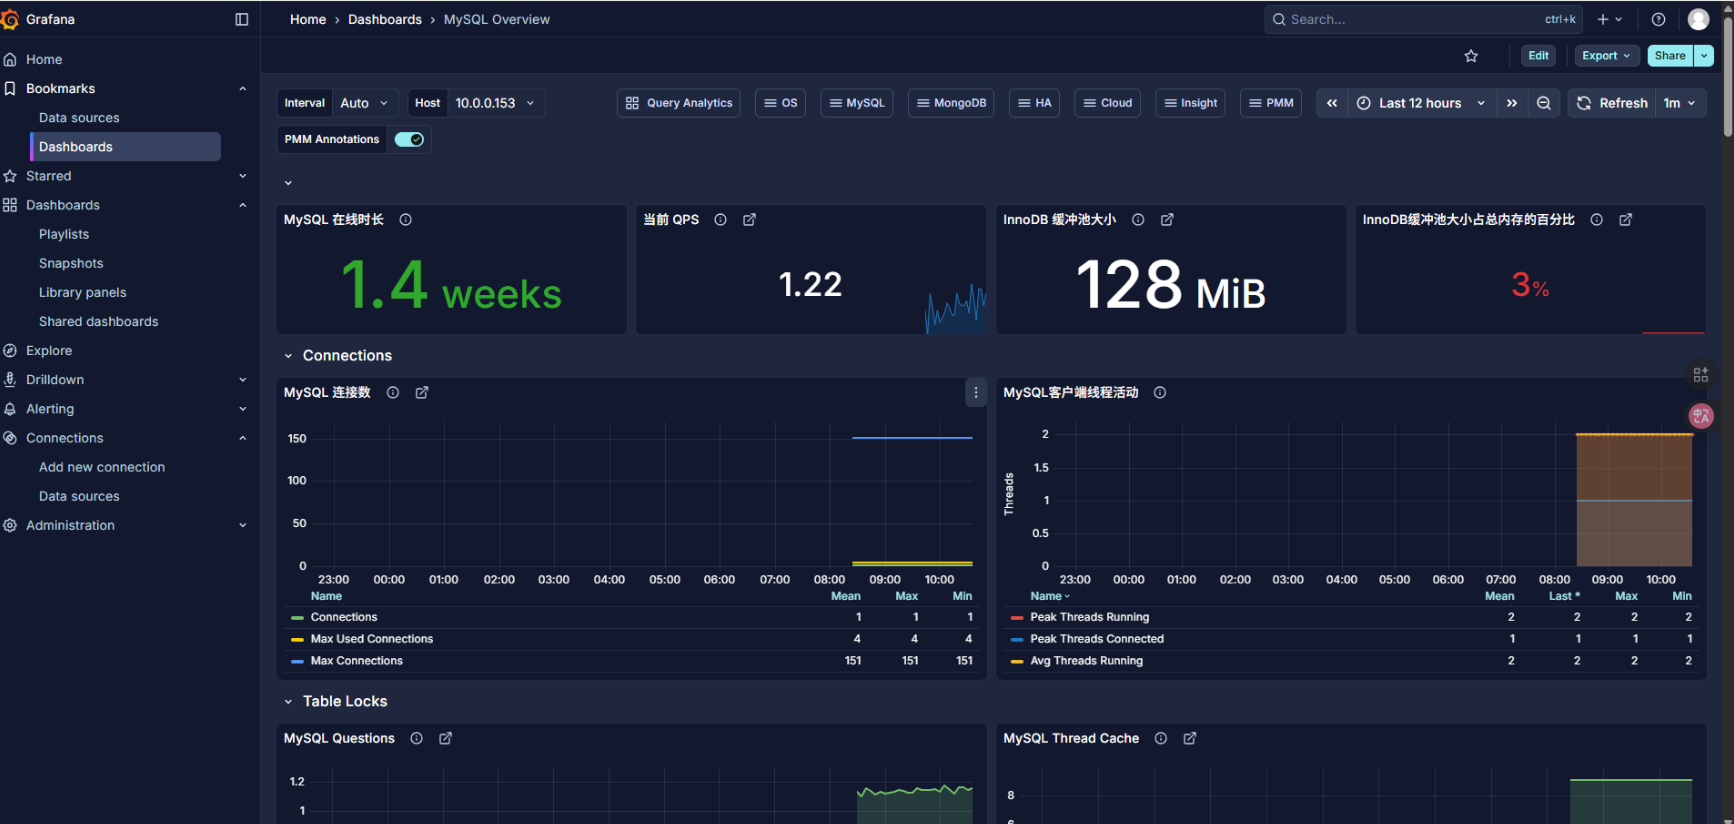Open the Last 12 hours time picker
This screenshot has width=1734, height=824.
(x=1421, y=103)
